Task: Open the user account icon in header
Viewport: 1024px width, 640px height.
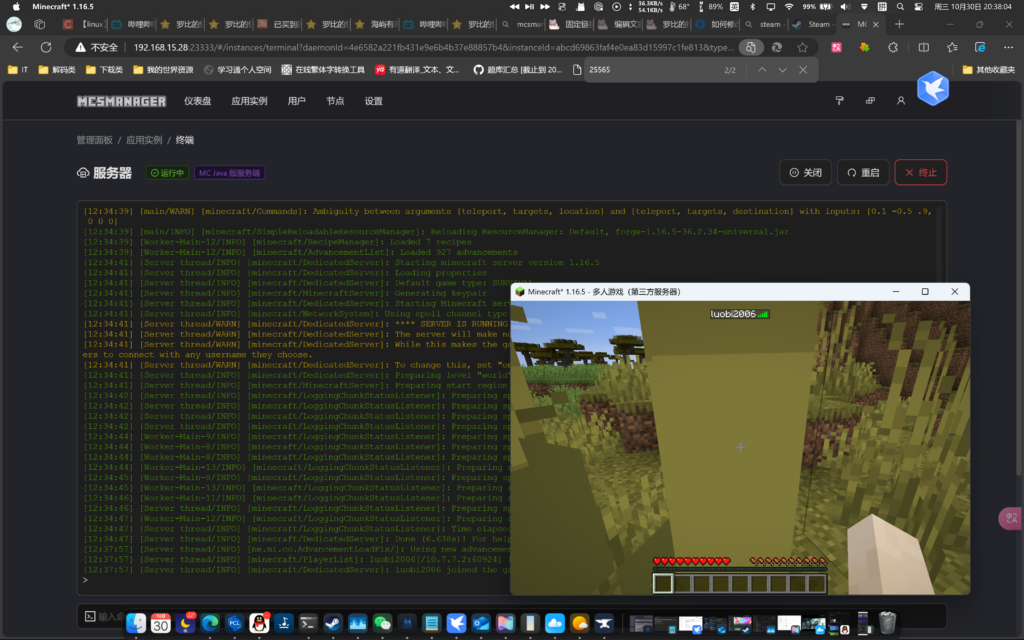Action: tap(901, 101)
